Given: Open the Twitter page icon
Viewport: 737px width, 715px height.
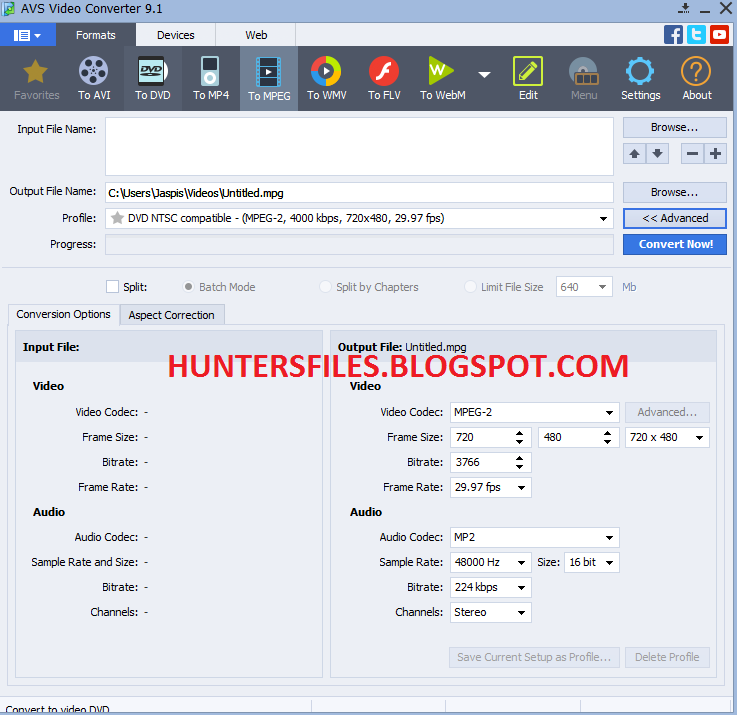Looking at the screenshot, I should click(x=696, y=35).
